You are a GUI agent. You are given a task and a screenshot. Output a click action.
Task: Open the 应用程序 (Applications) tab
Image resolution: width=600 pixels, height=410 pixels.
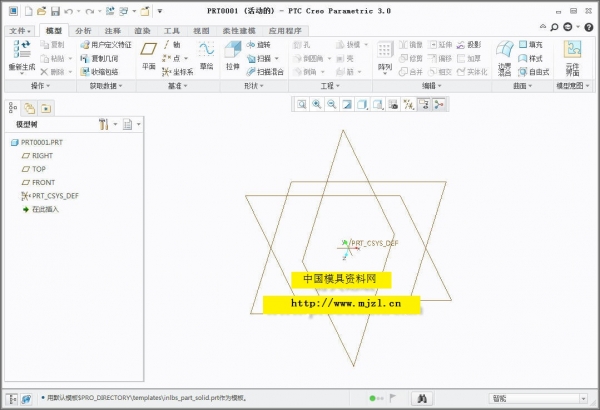pos(285,31)
